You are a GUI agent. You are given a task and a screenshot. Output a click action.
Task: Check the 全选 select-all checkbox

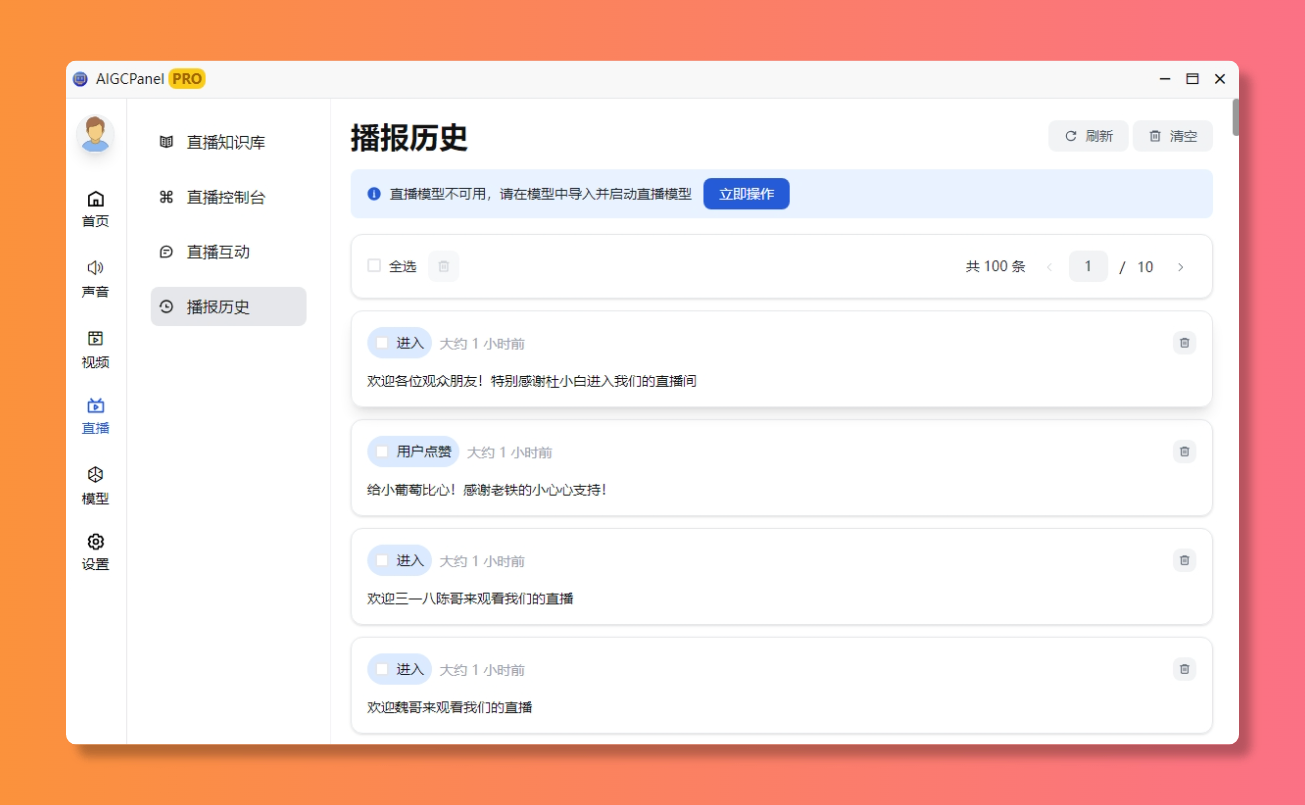[374, 266]
